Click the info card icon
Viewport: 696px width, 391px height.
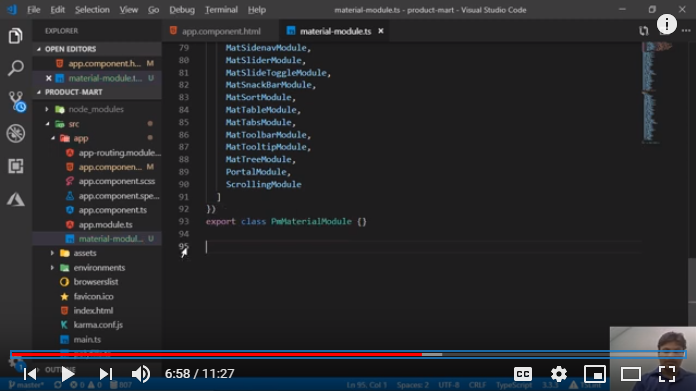point(667,24)
